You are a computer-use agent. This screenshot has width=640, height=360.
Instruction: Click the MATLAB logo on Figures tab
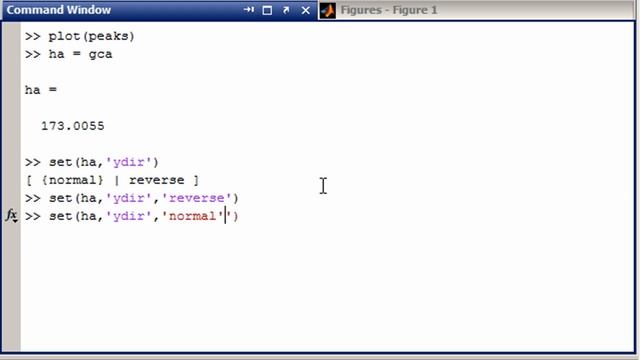(327, 10)
